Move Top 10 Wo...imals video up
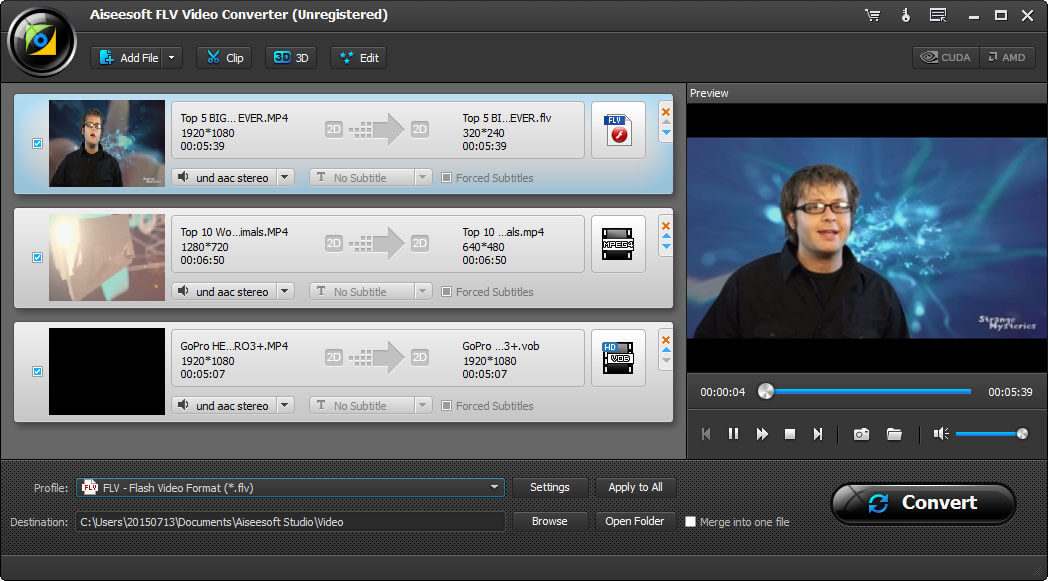This screenshot has height=581, width=1048. 666,236
